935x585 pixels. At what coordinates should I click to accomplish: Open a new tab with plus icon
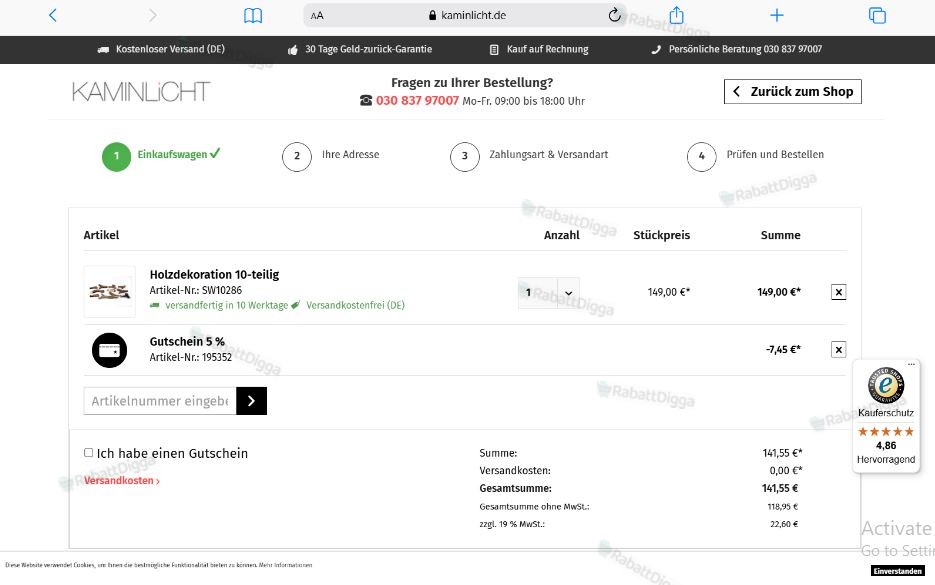[x=776, y=16]
